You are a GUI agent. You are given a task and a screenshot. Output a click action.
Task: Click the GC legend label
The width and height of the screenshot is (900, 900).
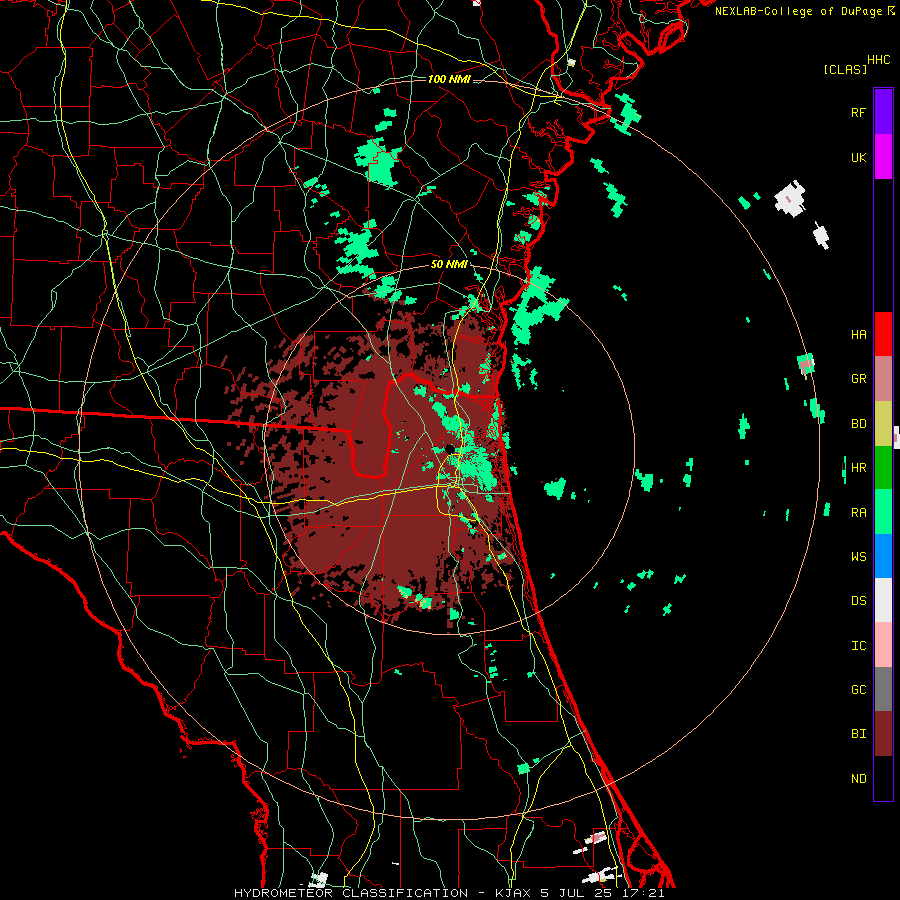(859, 689)
